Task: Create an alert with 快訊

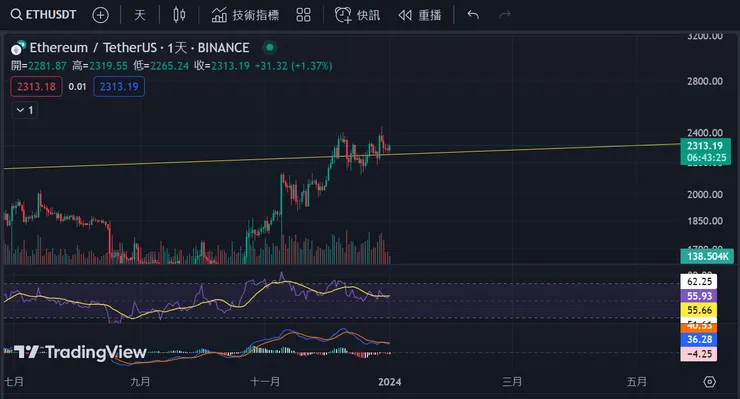Action: coord(357,15)
